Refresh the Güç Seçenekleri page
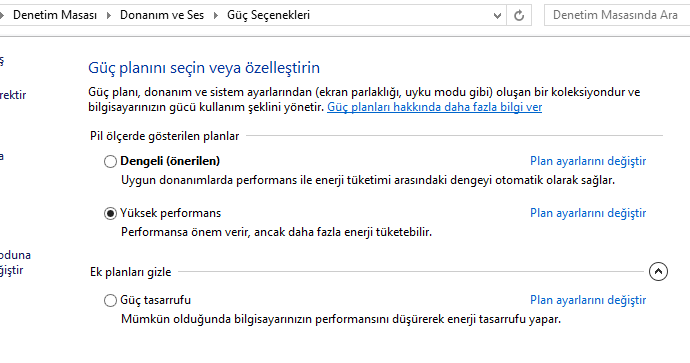 point(519,15)
